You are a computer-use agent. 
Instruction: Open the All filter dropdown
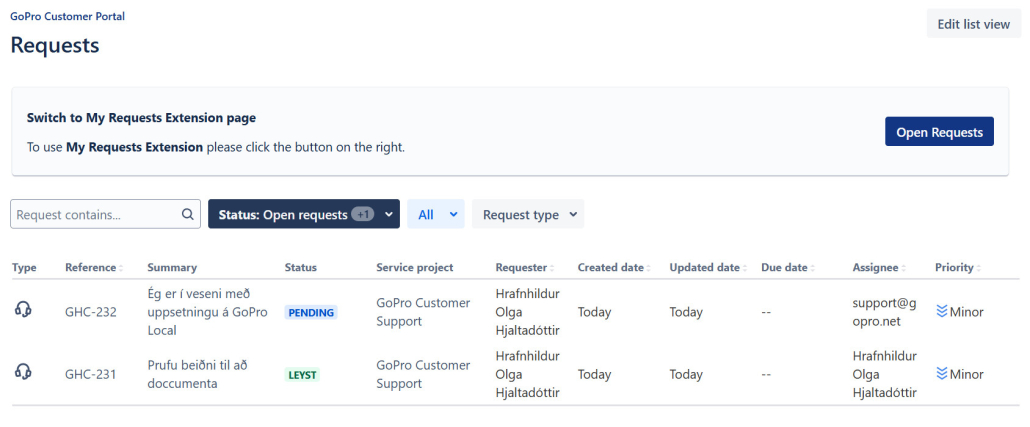point(435,214)
